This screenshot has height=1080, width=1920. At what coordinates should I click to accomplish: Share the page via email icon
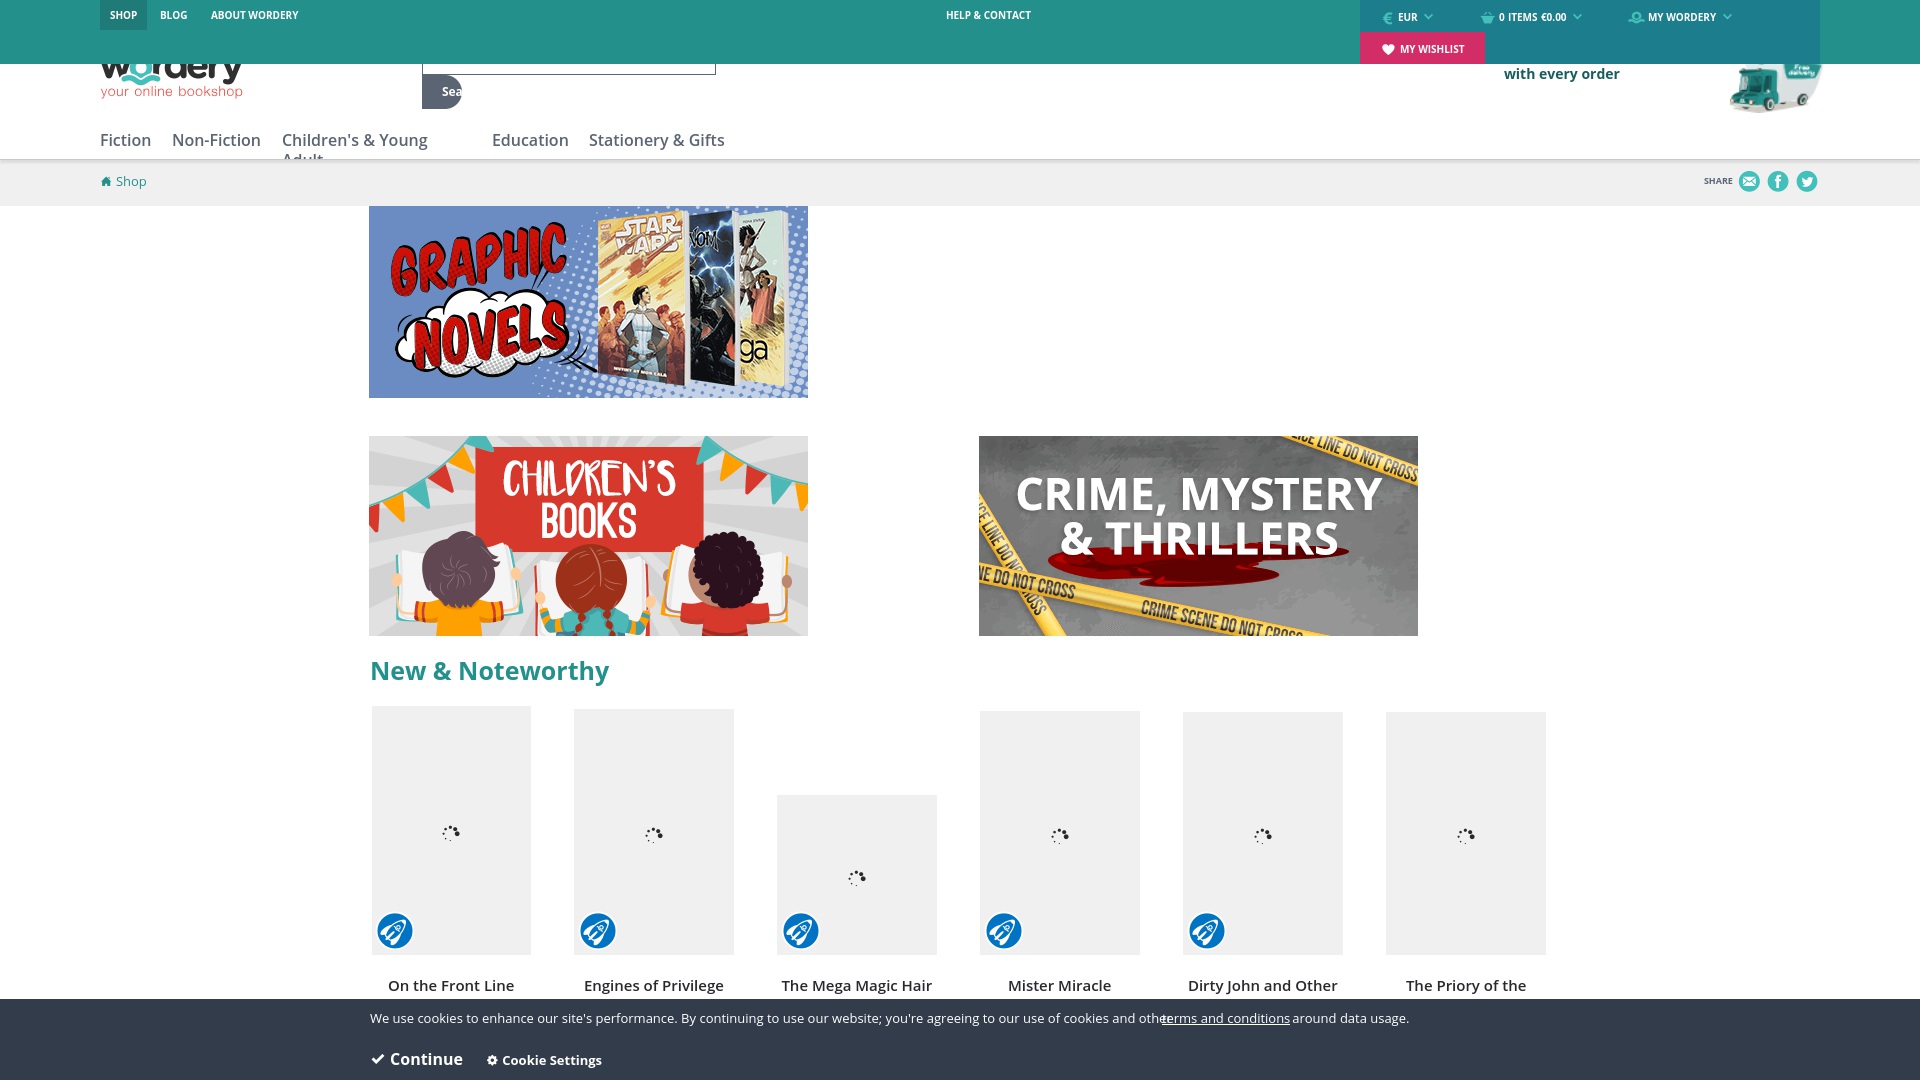[1749, 181]
